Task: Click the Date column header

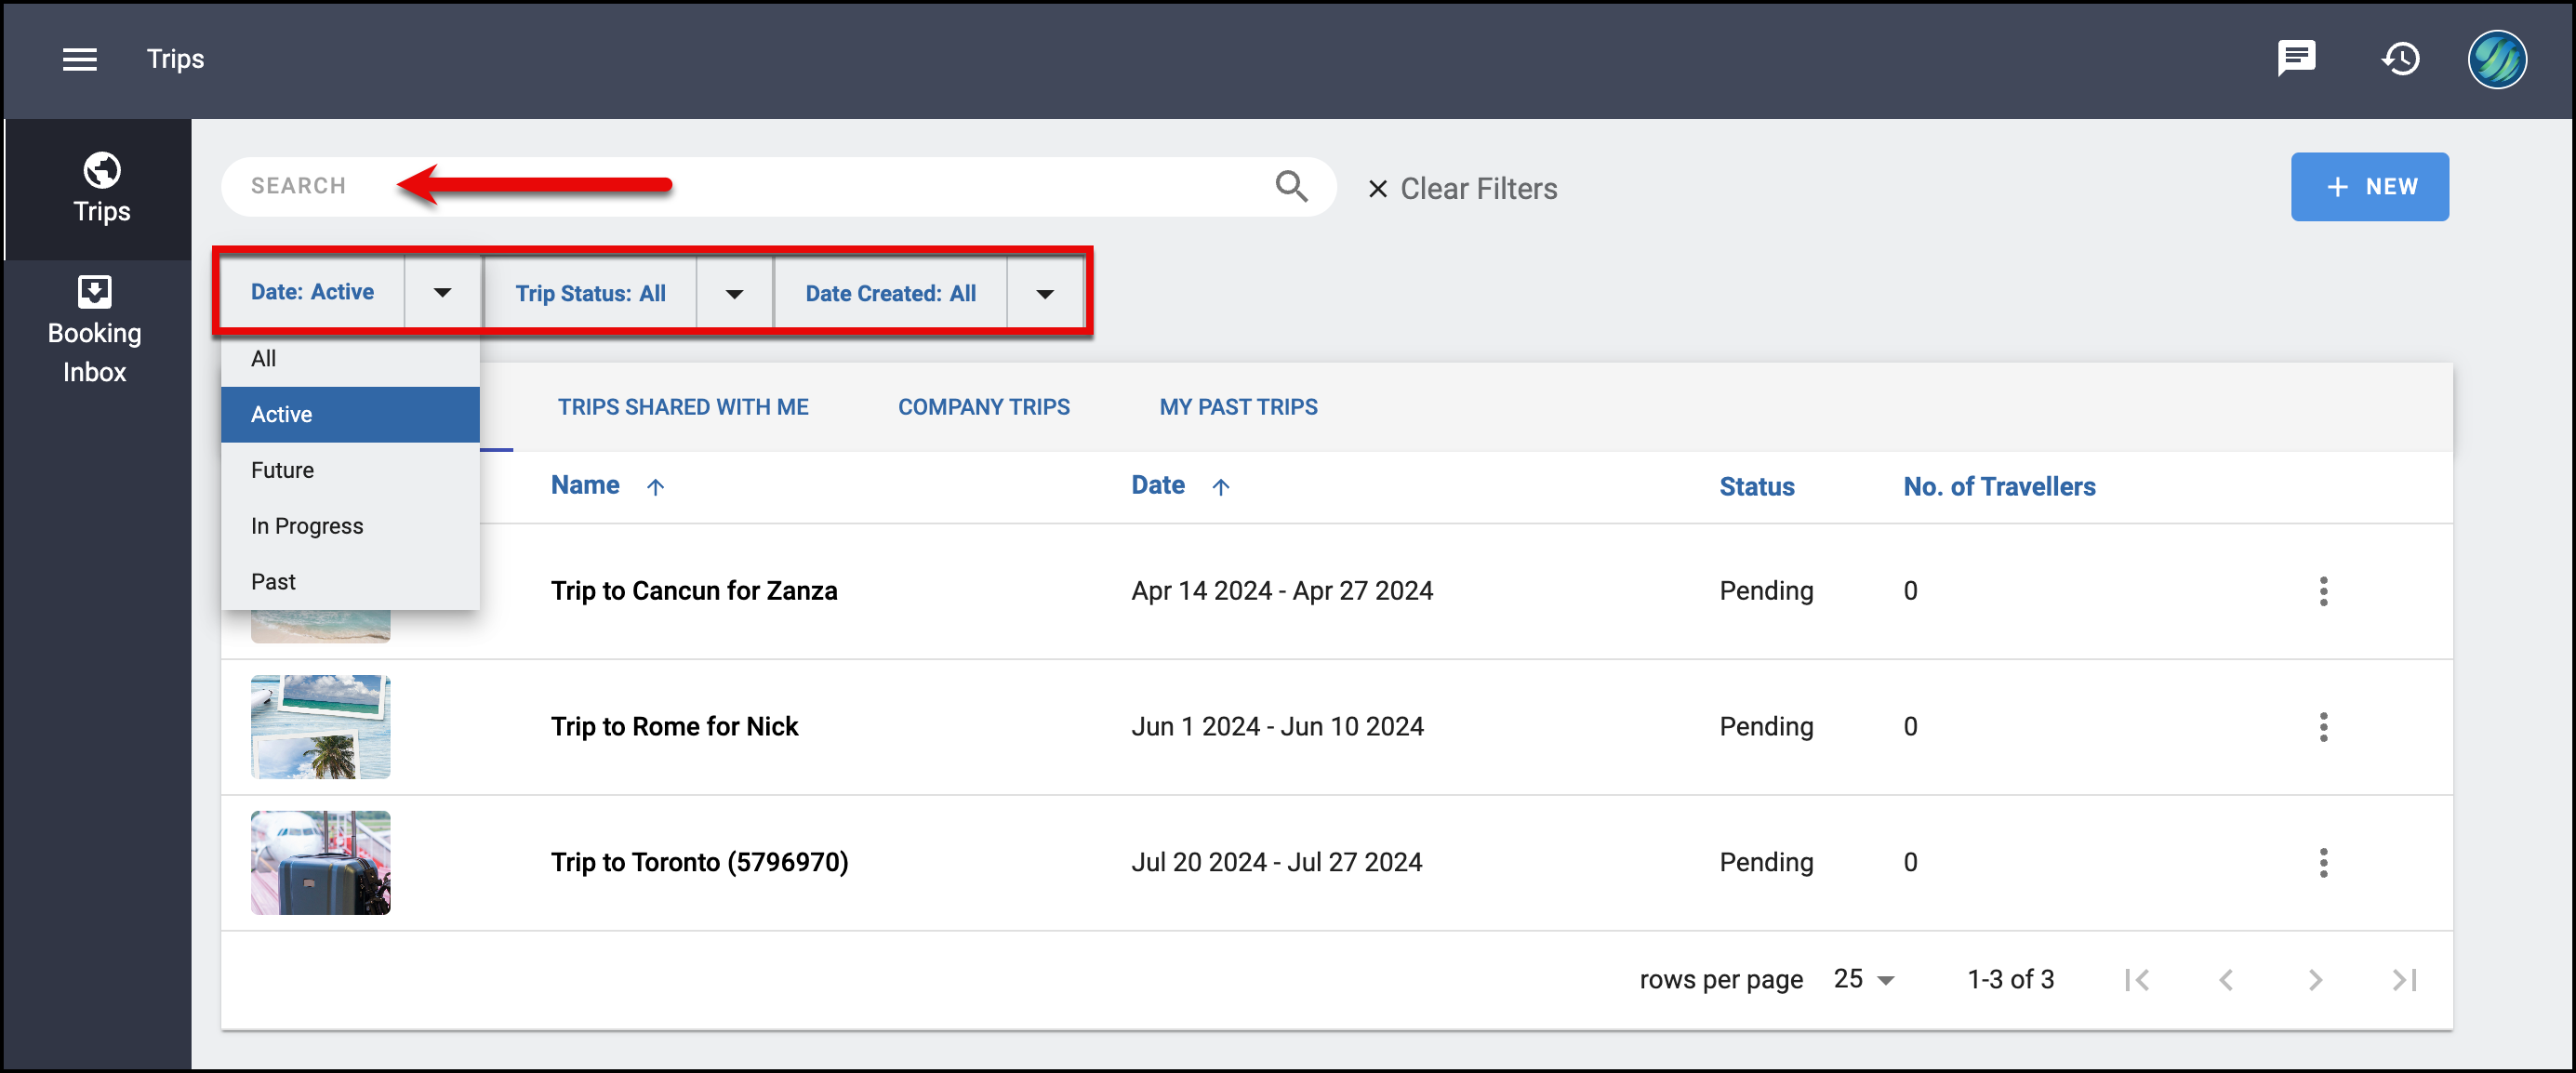Action: pyautogui.click(x=1158, y=486)
